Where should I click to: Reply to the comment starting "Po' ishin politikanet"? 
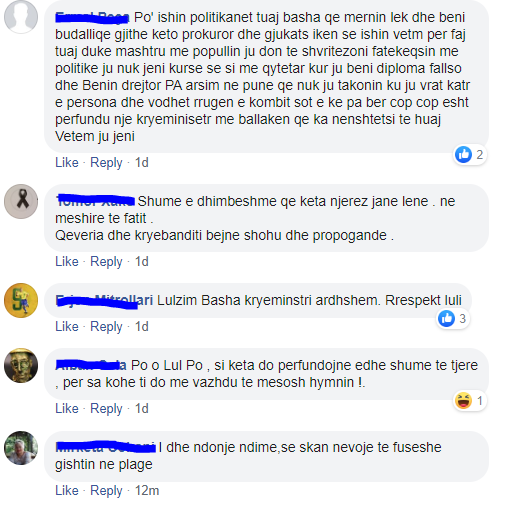coord(106,163)
